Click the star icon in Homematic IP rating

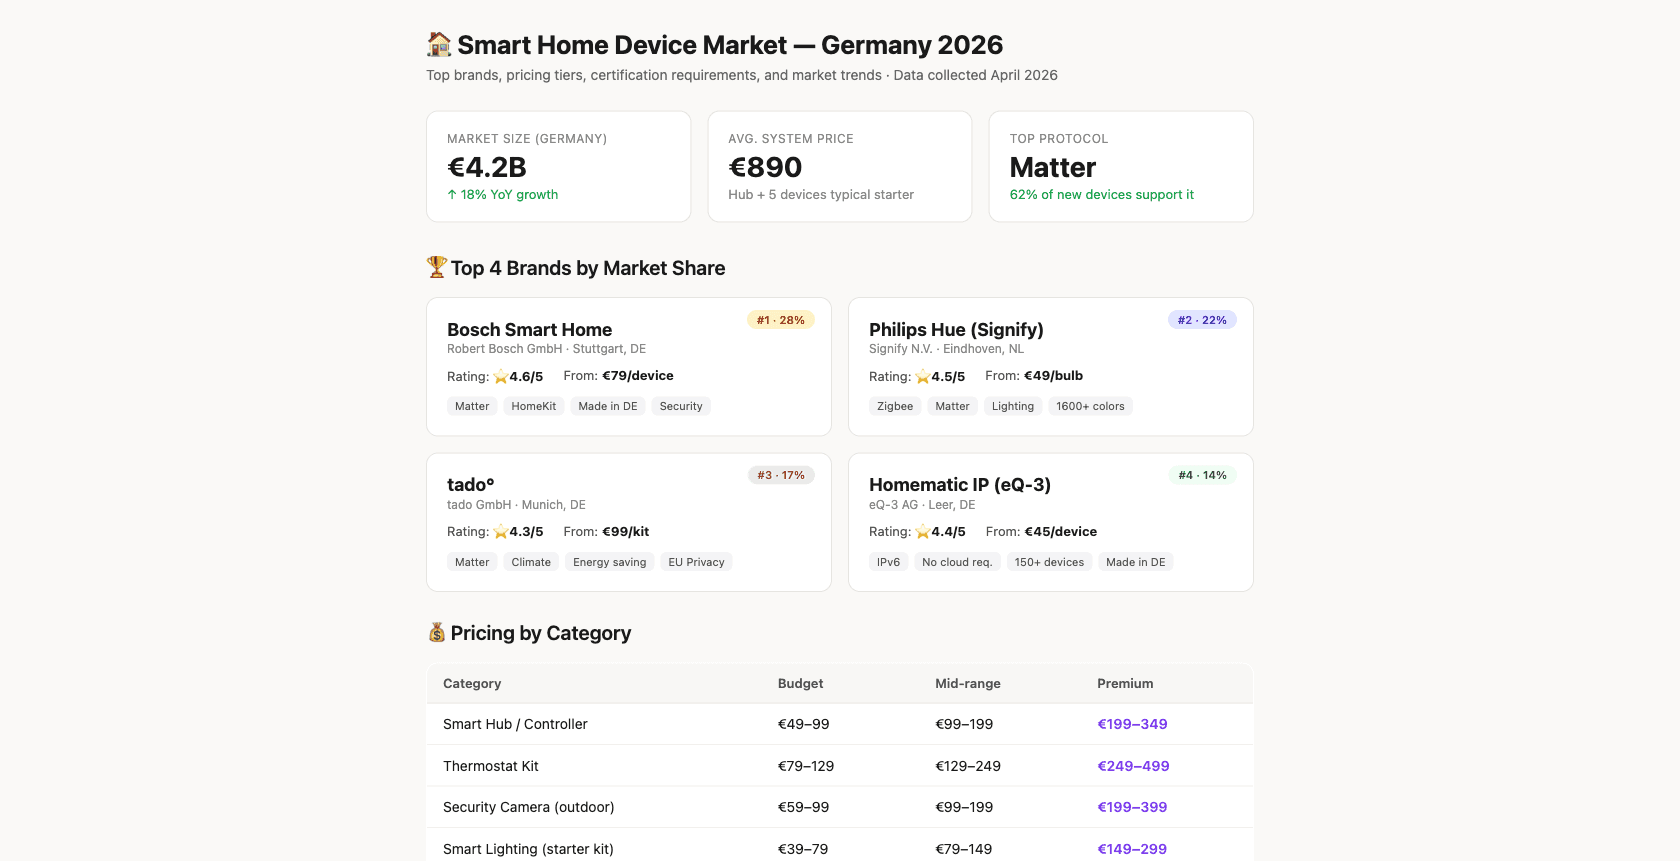923,532
